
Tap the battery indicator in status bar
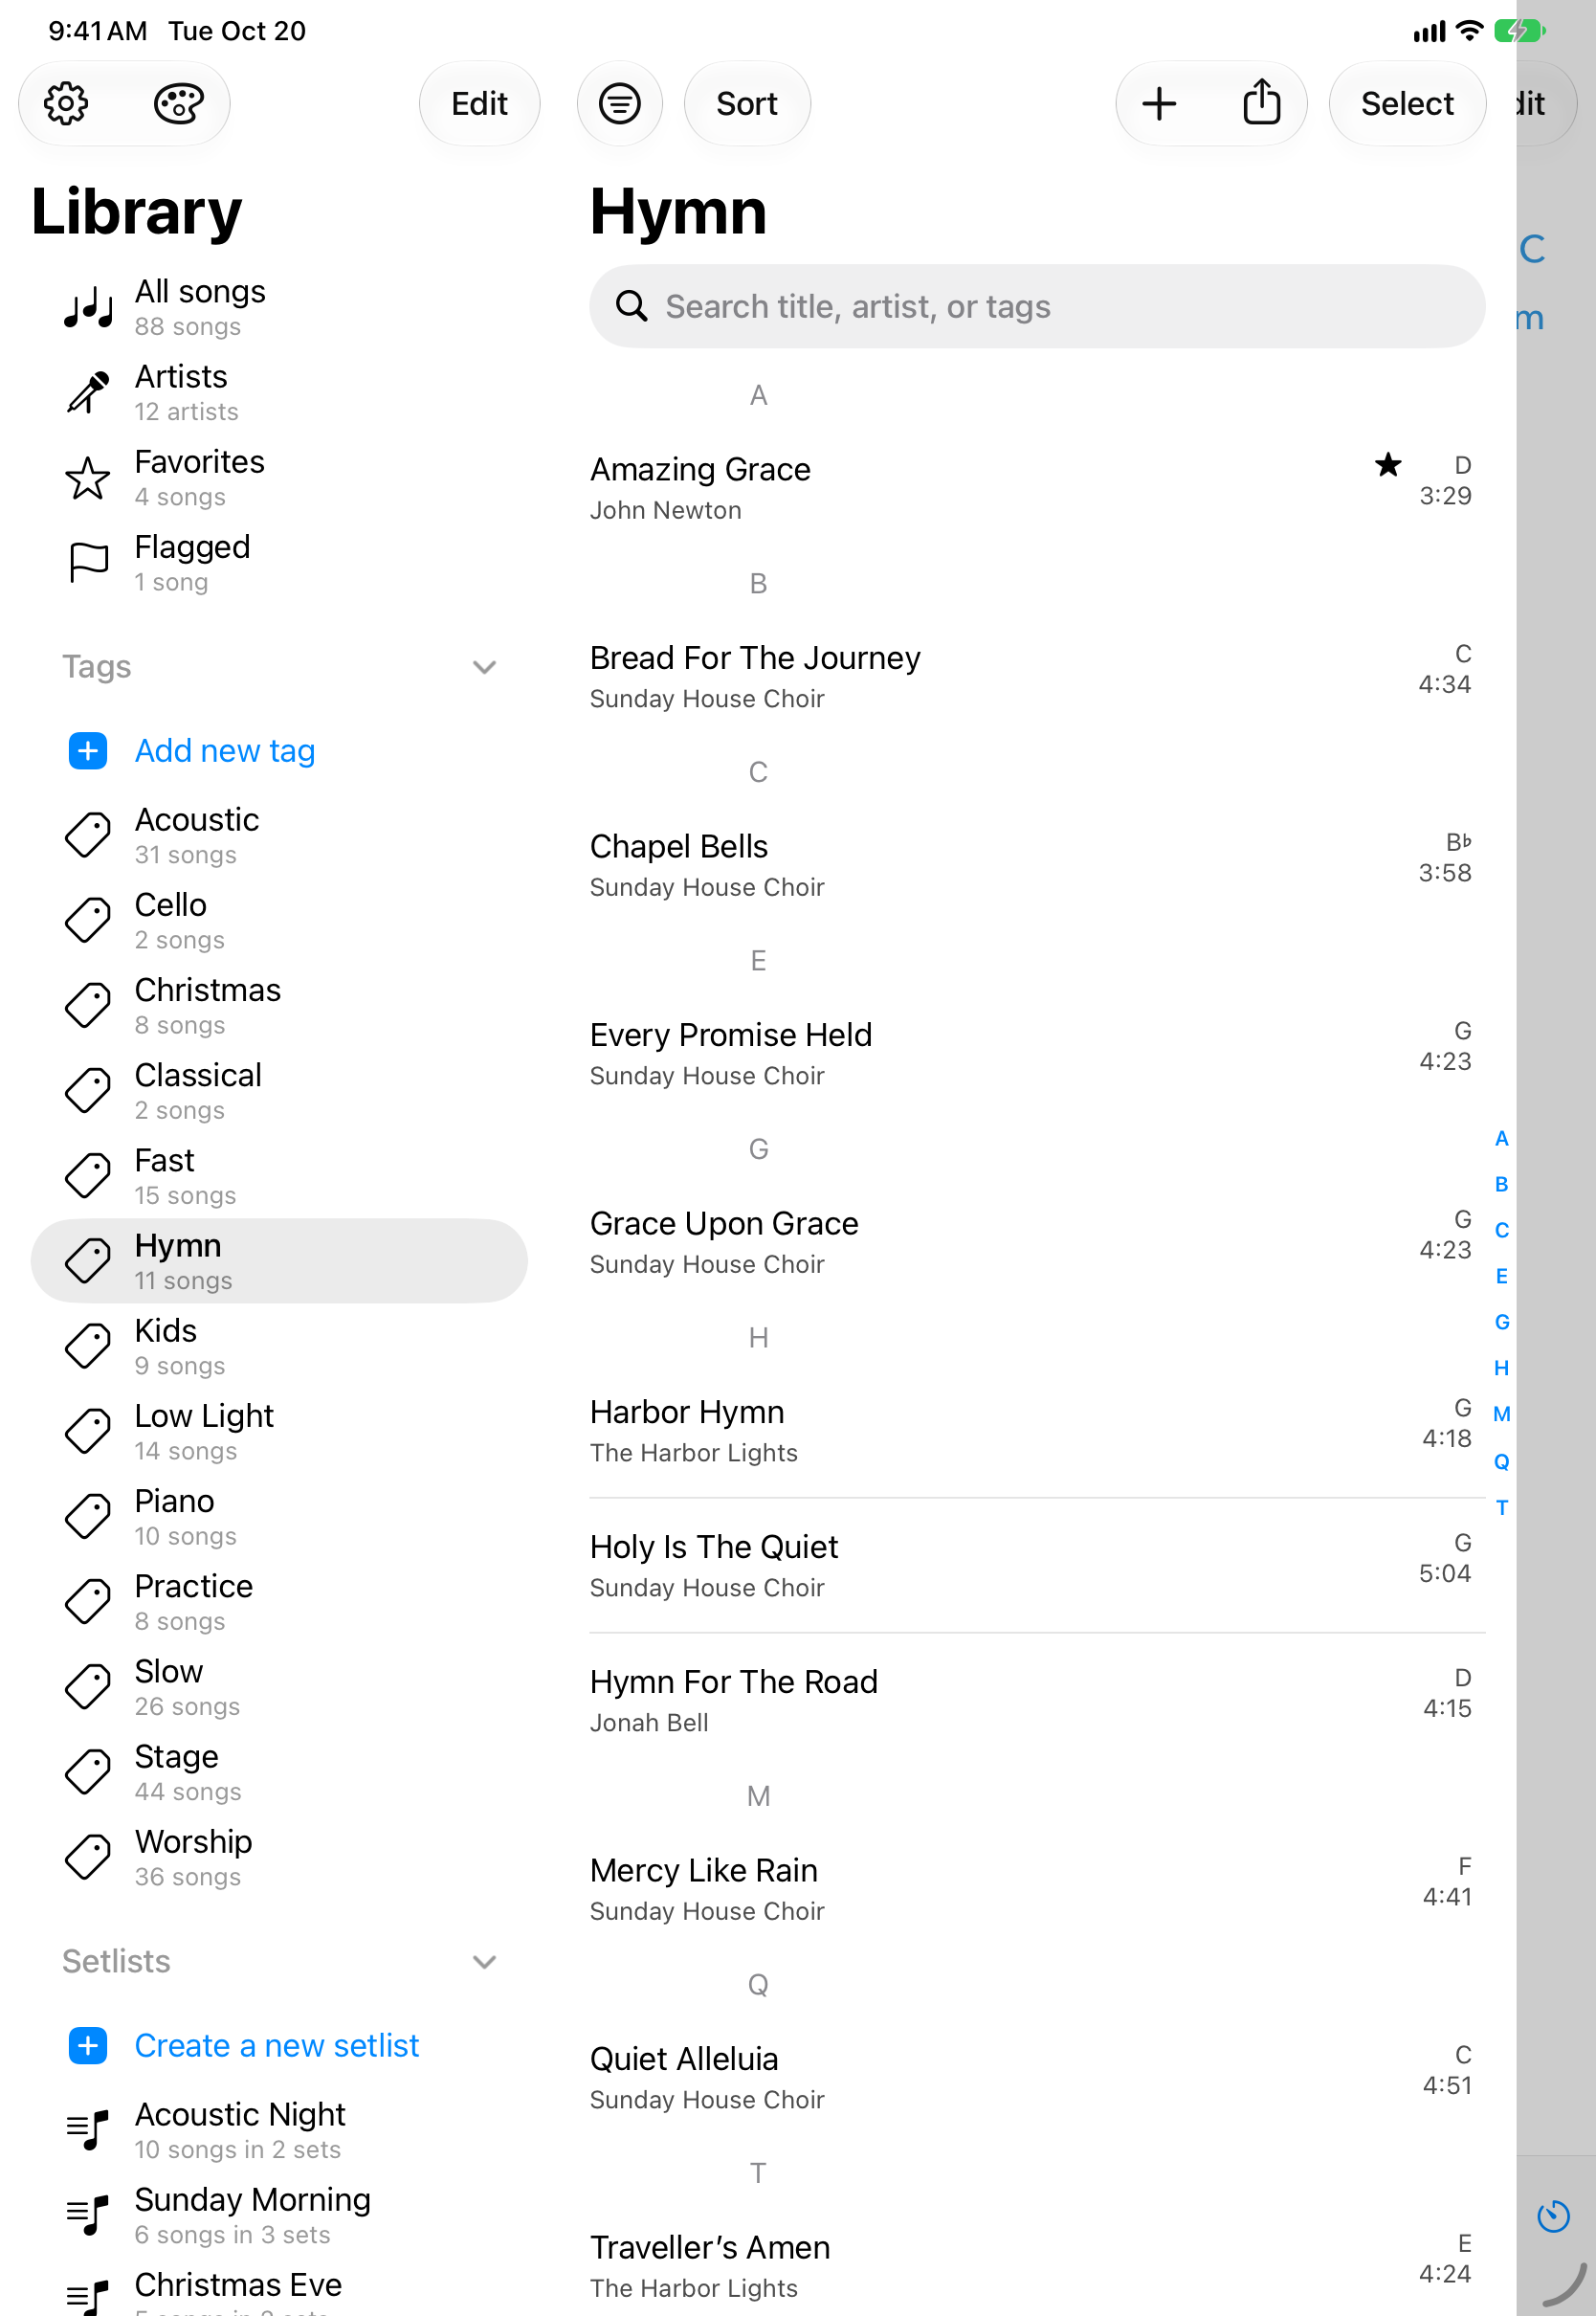tap(1519, 31)
